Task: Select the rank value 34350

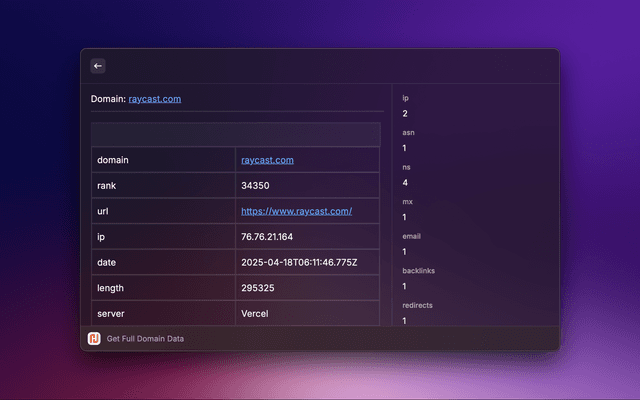Action: (x=255, y=186)
